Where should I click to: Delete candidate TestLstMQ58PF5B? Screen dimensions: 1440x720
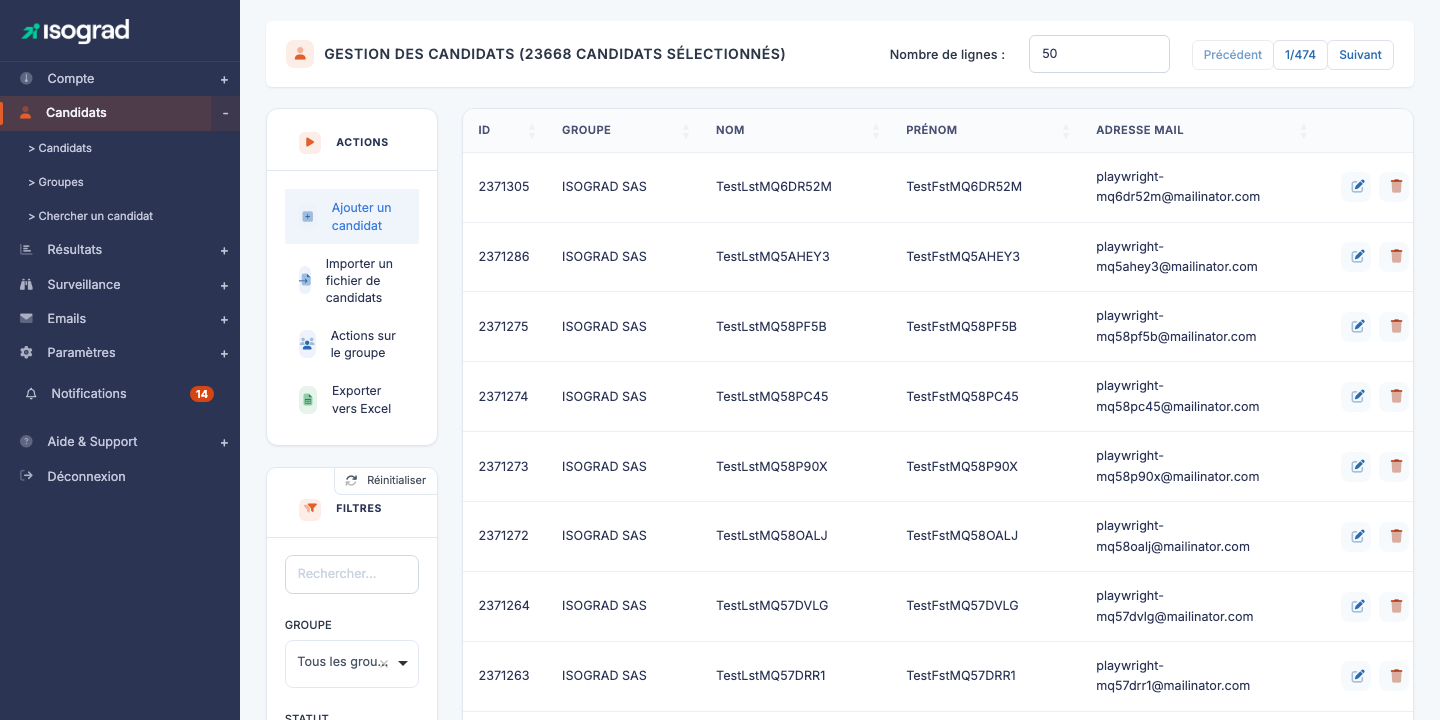click(1396, 326)
